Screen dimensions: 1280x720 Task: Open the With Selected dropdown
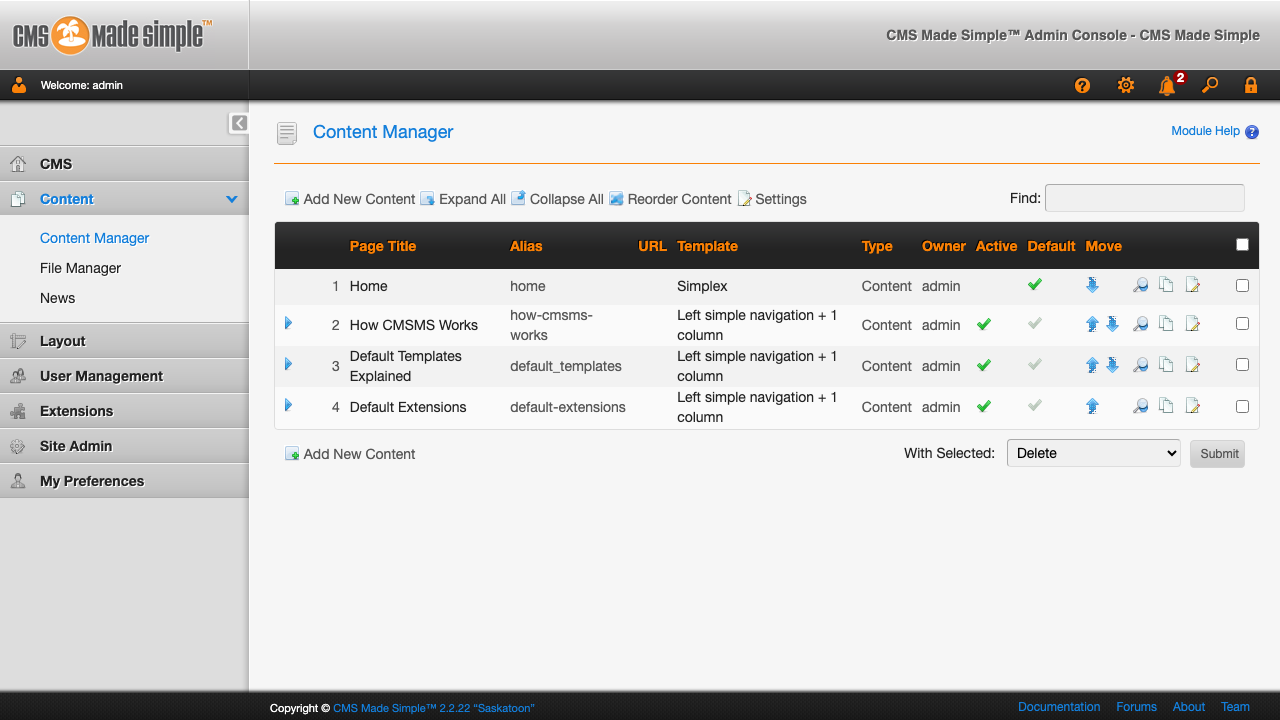coord(1094,453)
